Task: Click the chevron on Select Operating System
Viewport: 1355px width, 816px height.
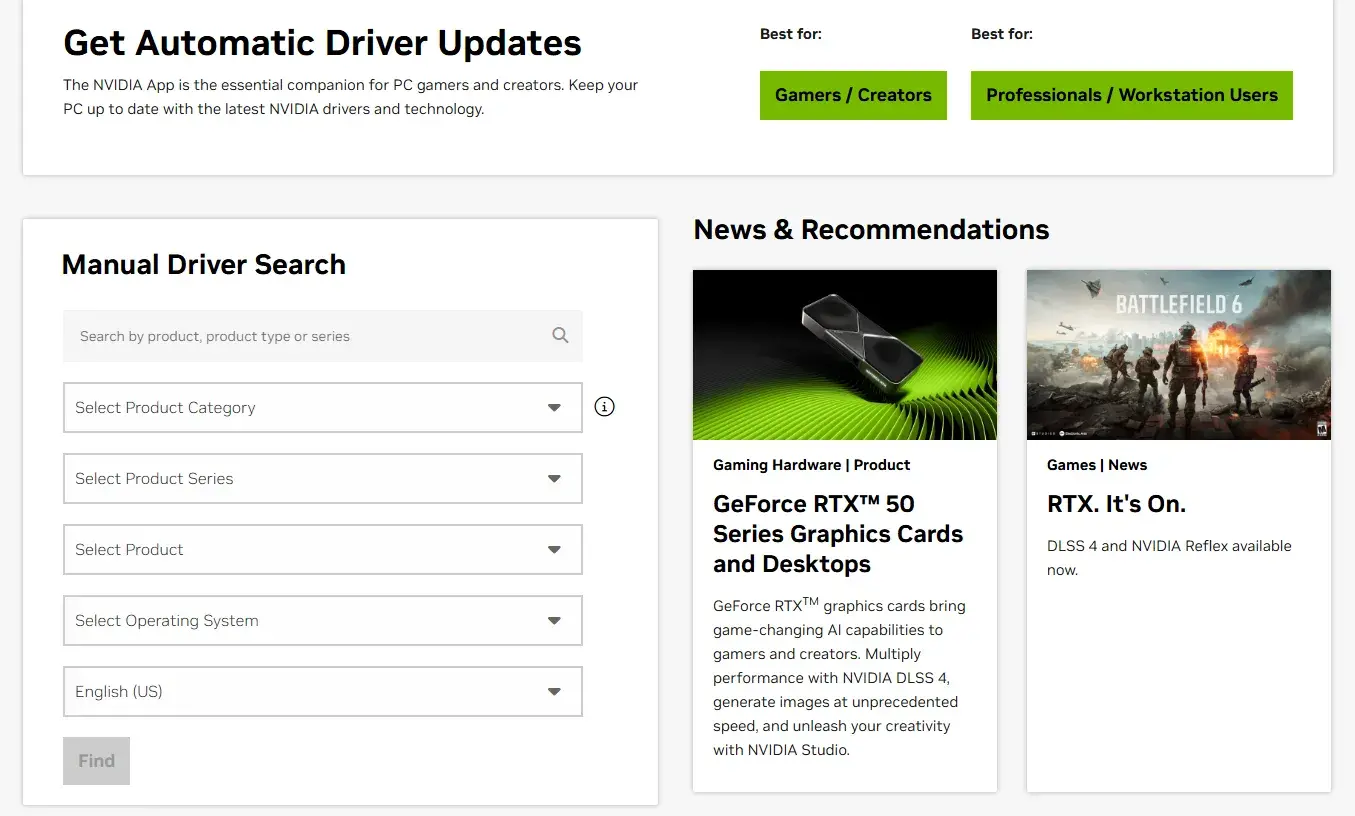Action: pos(554,620)
